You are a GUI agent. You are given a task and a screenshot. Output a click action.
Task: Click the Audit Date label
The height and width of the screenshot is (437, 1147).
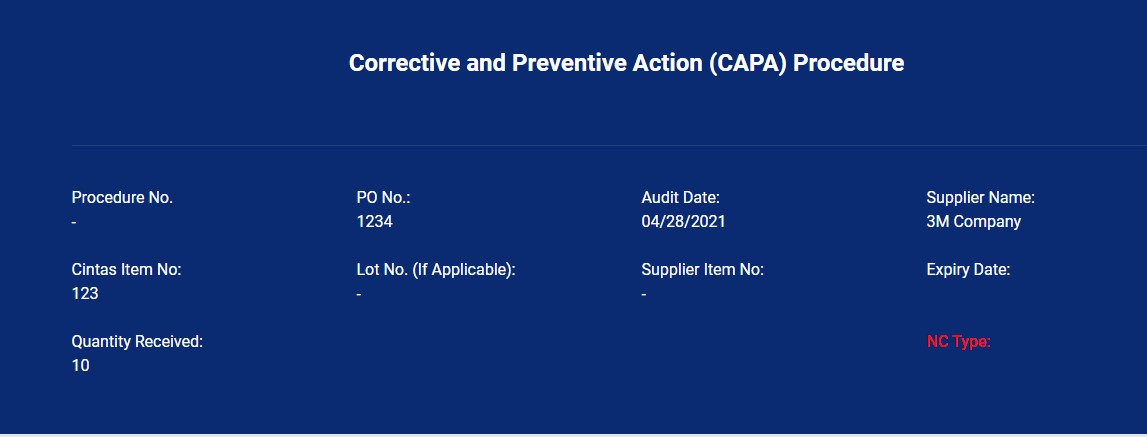click(680, 198)
